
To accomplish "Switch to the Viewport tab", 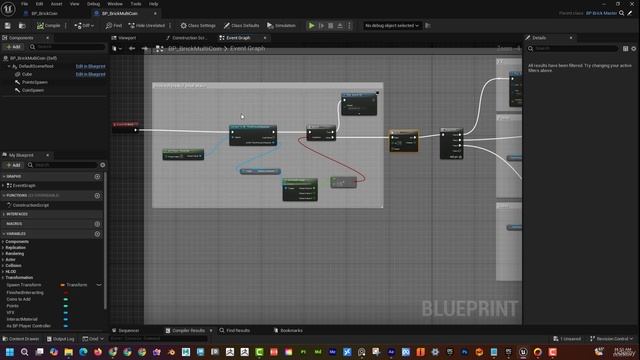I will (124, 38).
